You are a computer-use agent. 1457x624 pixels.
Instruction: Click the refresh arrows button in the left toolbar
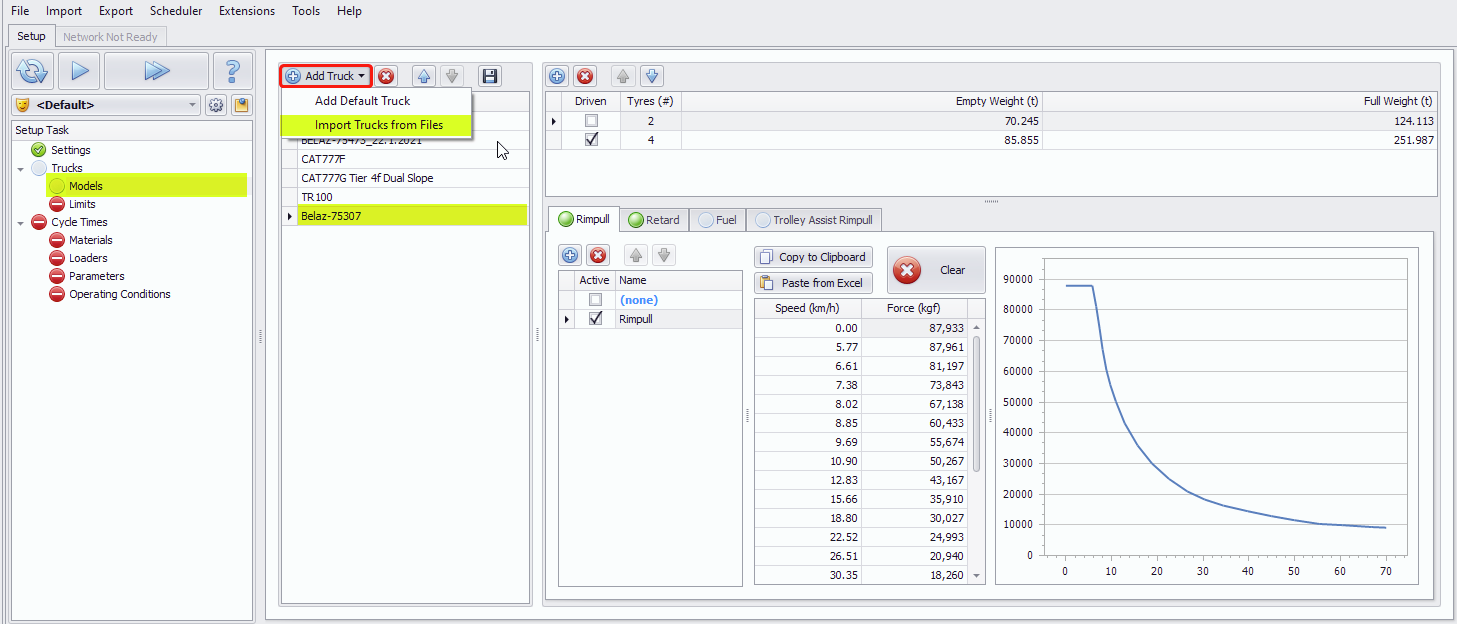[x=33, y=71]
